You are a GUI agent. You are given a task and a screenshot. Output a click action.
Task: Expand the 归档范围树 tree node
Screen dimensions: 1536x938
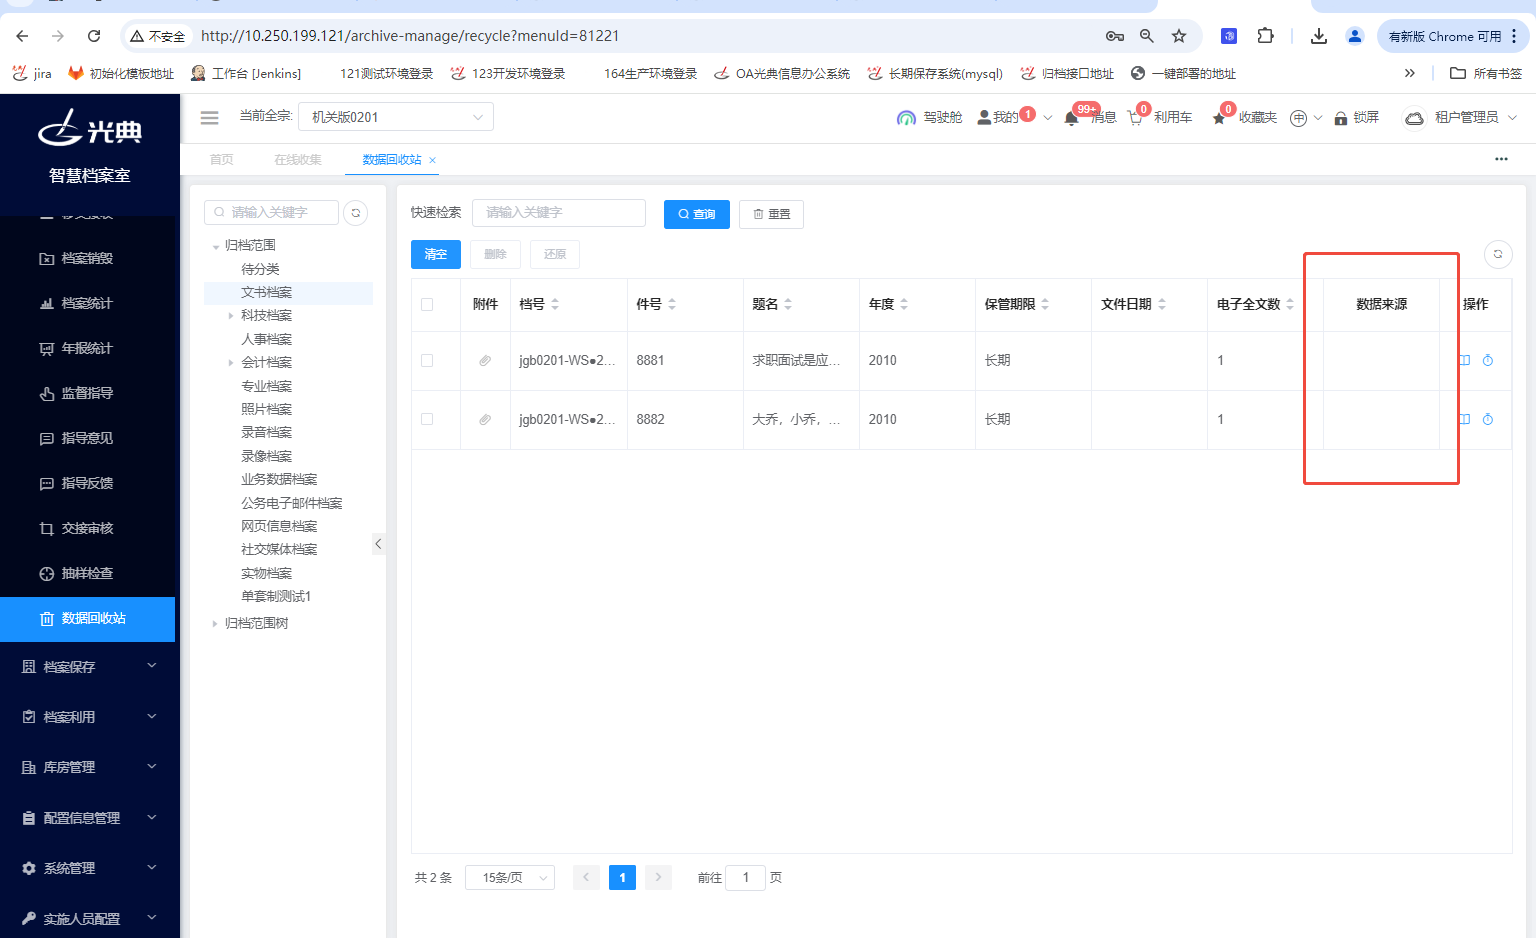click(x=215, y=624)
